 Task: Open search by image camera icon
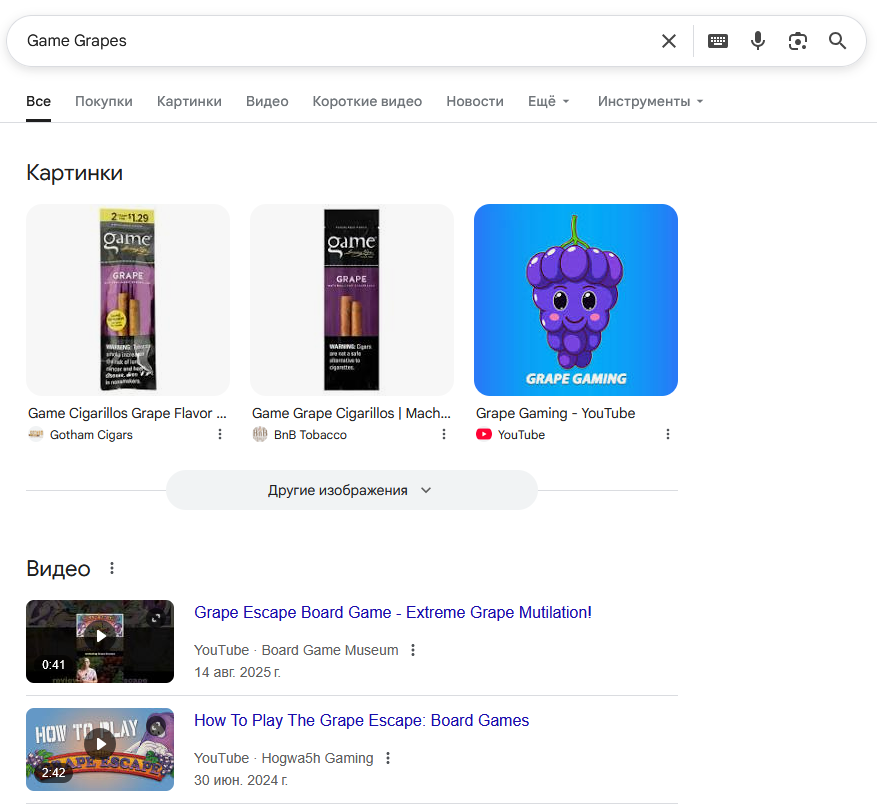click(798, 41)
